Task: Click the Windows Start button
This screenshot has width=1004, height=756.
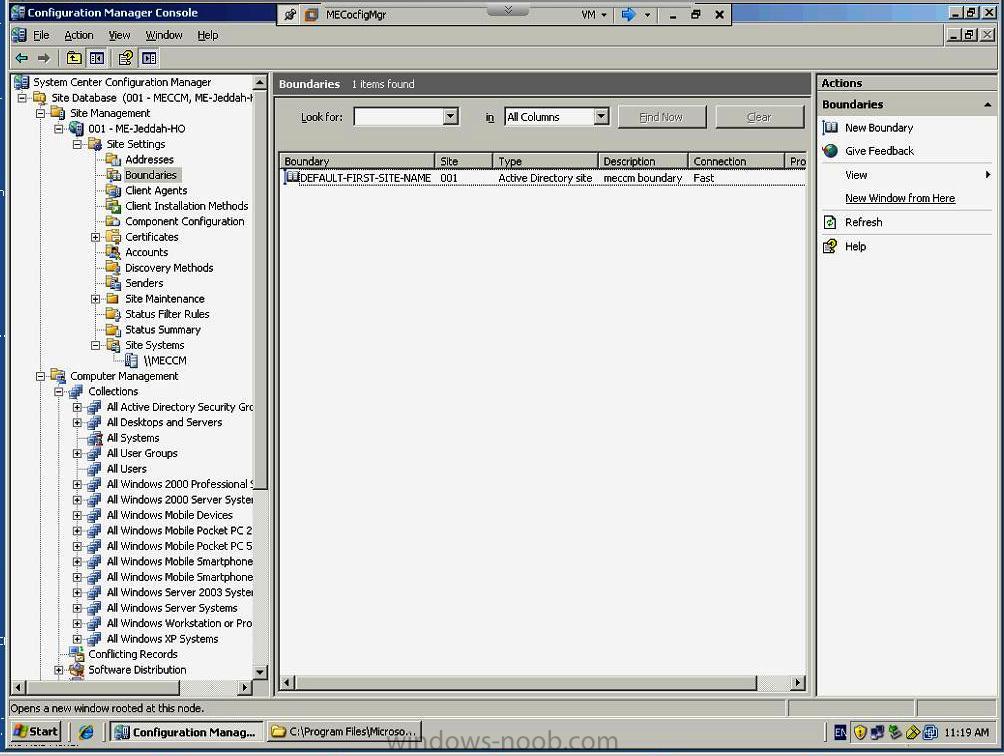Action: [36, 732]
